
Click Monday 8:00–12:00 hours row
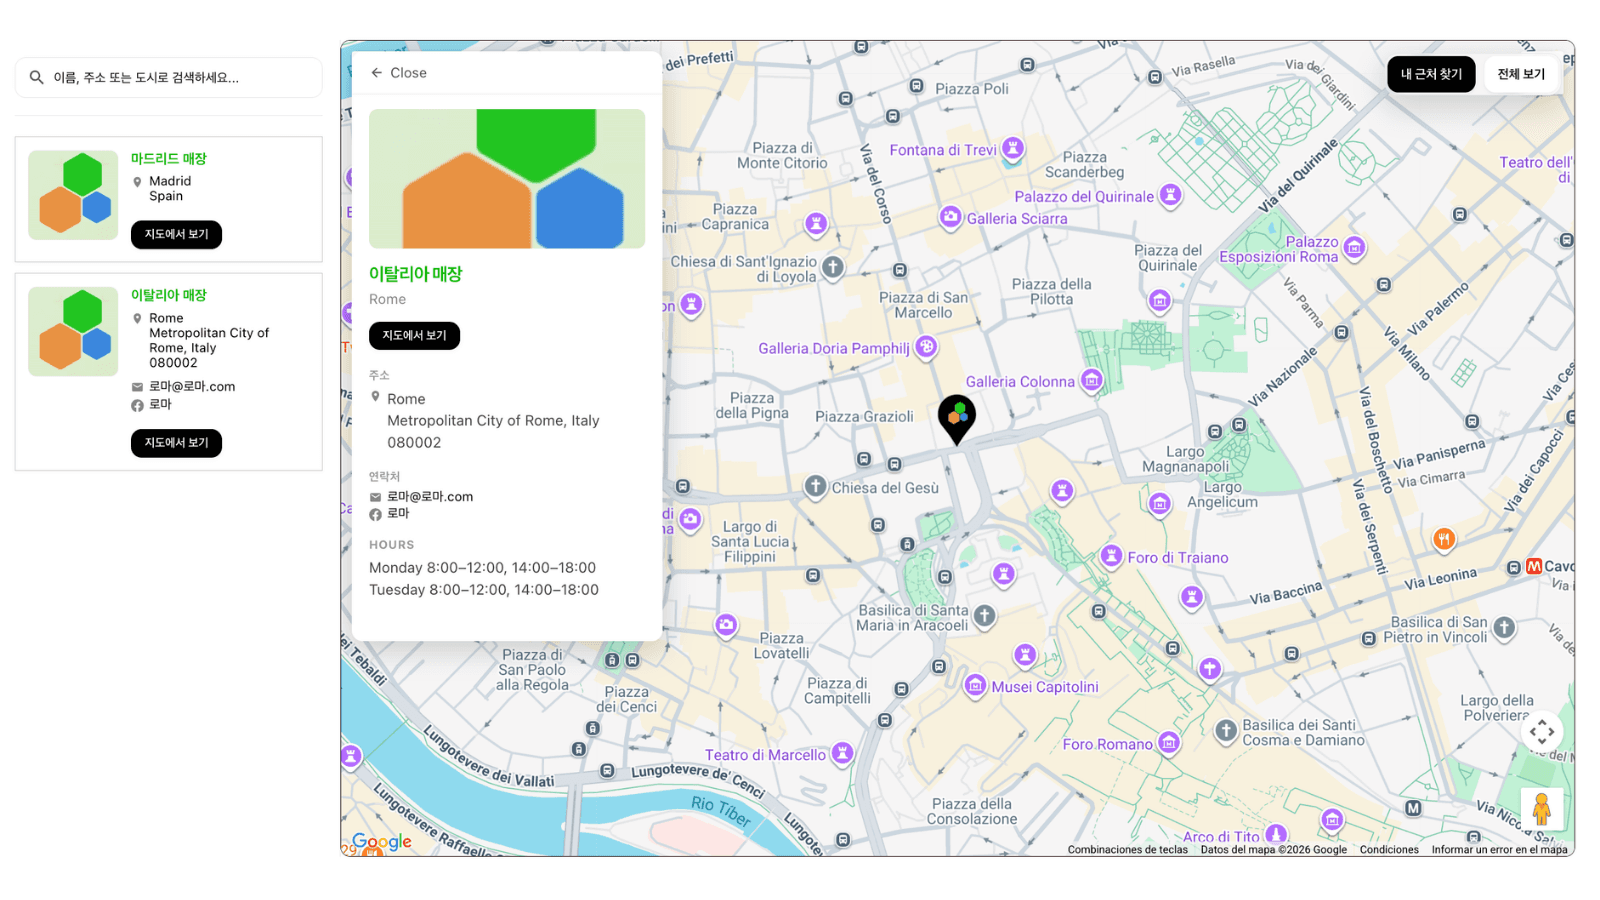click(482, 568)
